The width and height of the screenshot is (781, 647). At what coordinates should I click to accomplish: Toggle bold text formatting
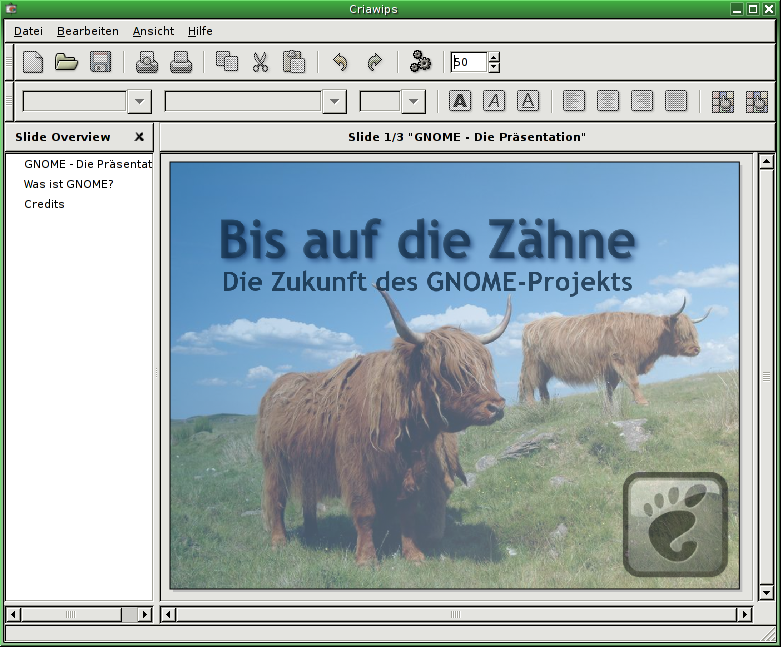[460, 101]
